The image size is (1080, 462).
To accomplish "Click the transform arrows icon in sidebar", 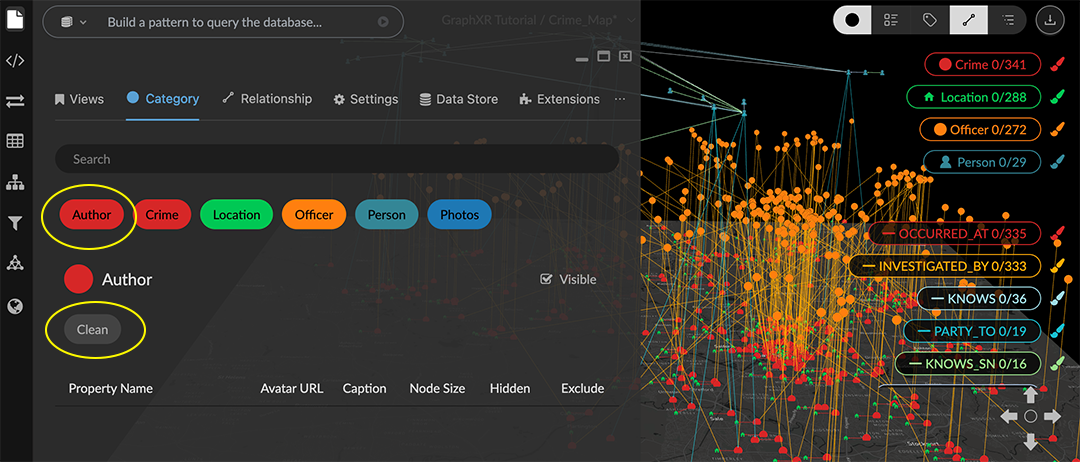I will [x=15, y=101].
